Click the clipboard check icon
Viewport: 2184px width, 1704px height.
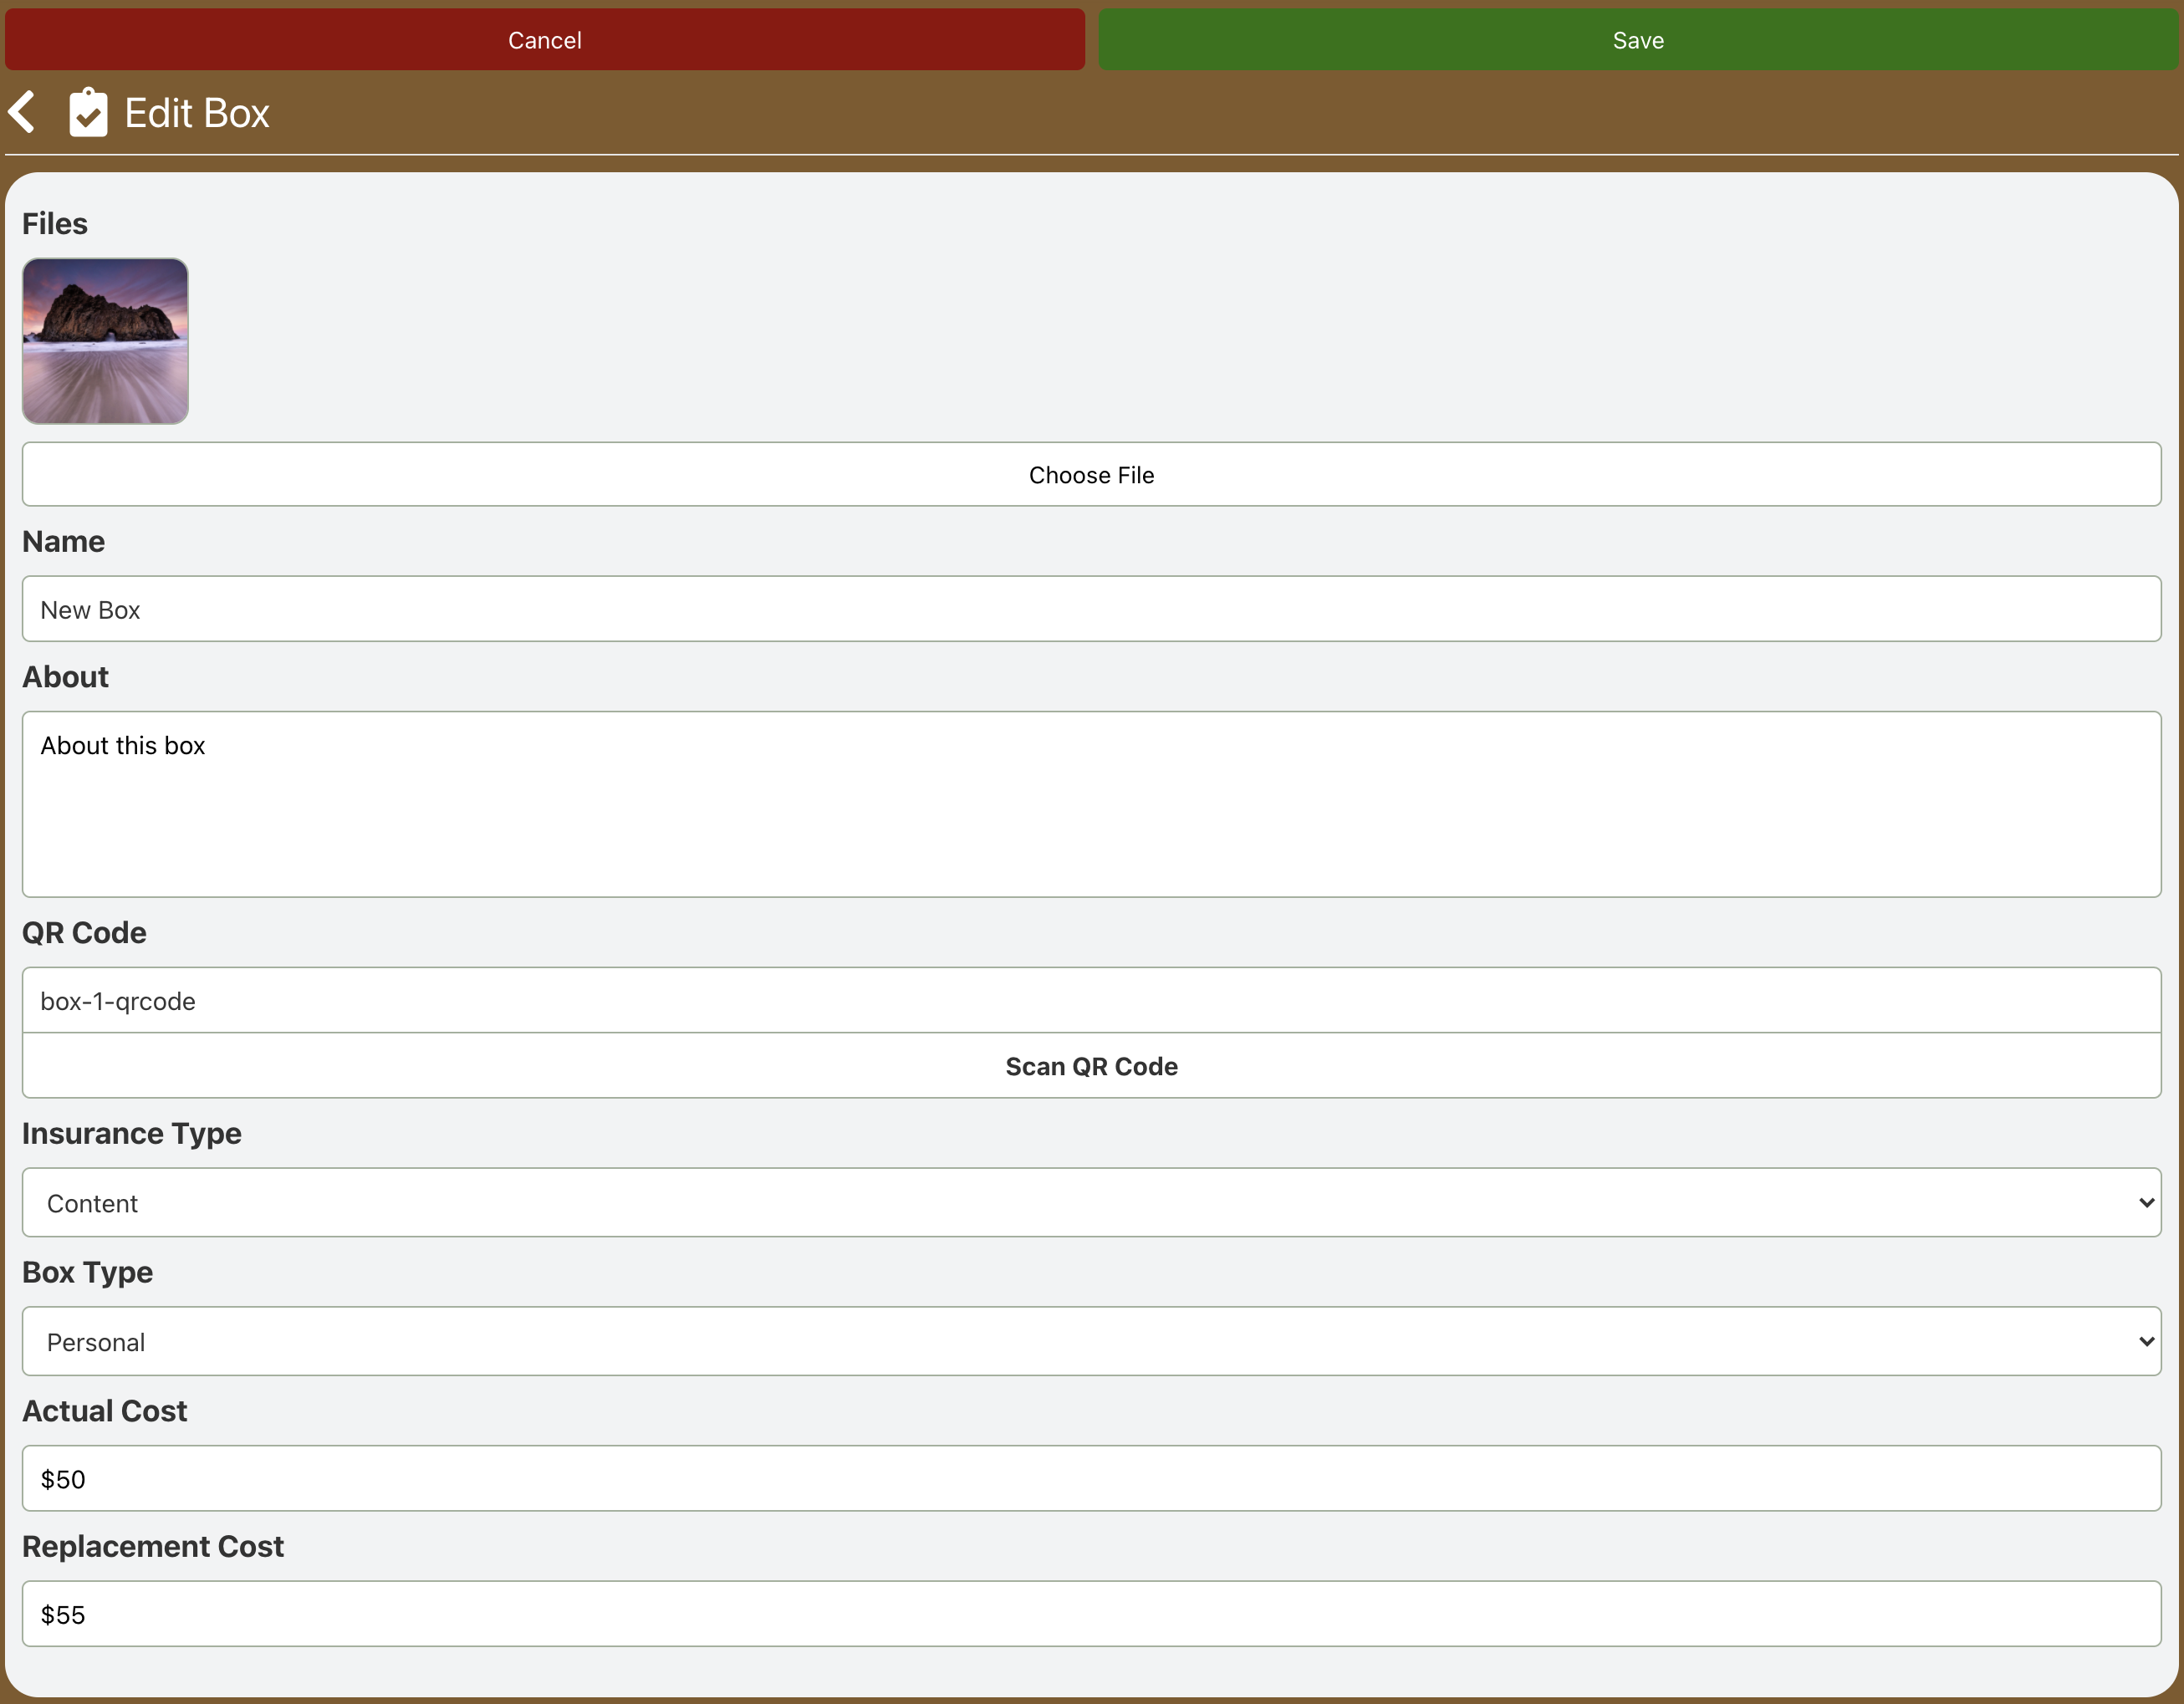(x=88, y=112)
